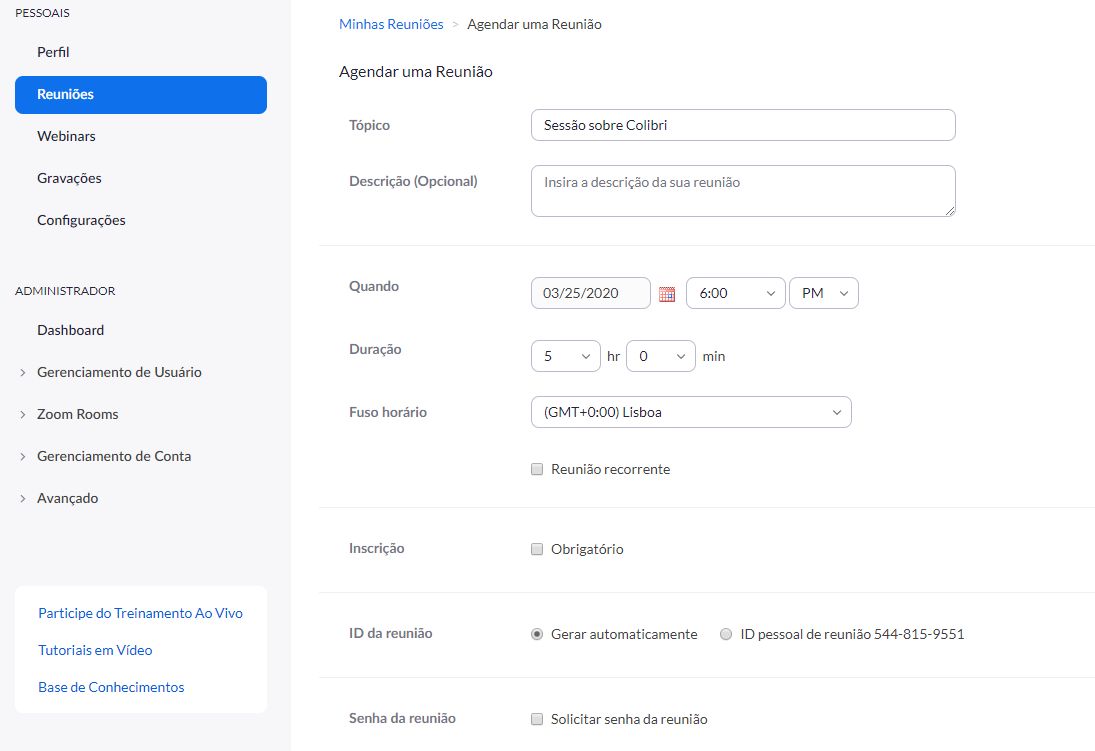Open Tutoriais em Vídeo link

pyautogui.click(x=95, y=650)
